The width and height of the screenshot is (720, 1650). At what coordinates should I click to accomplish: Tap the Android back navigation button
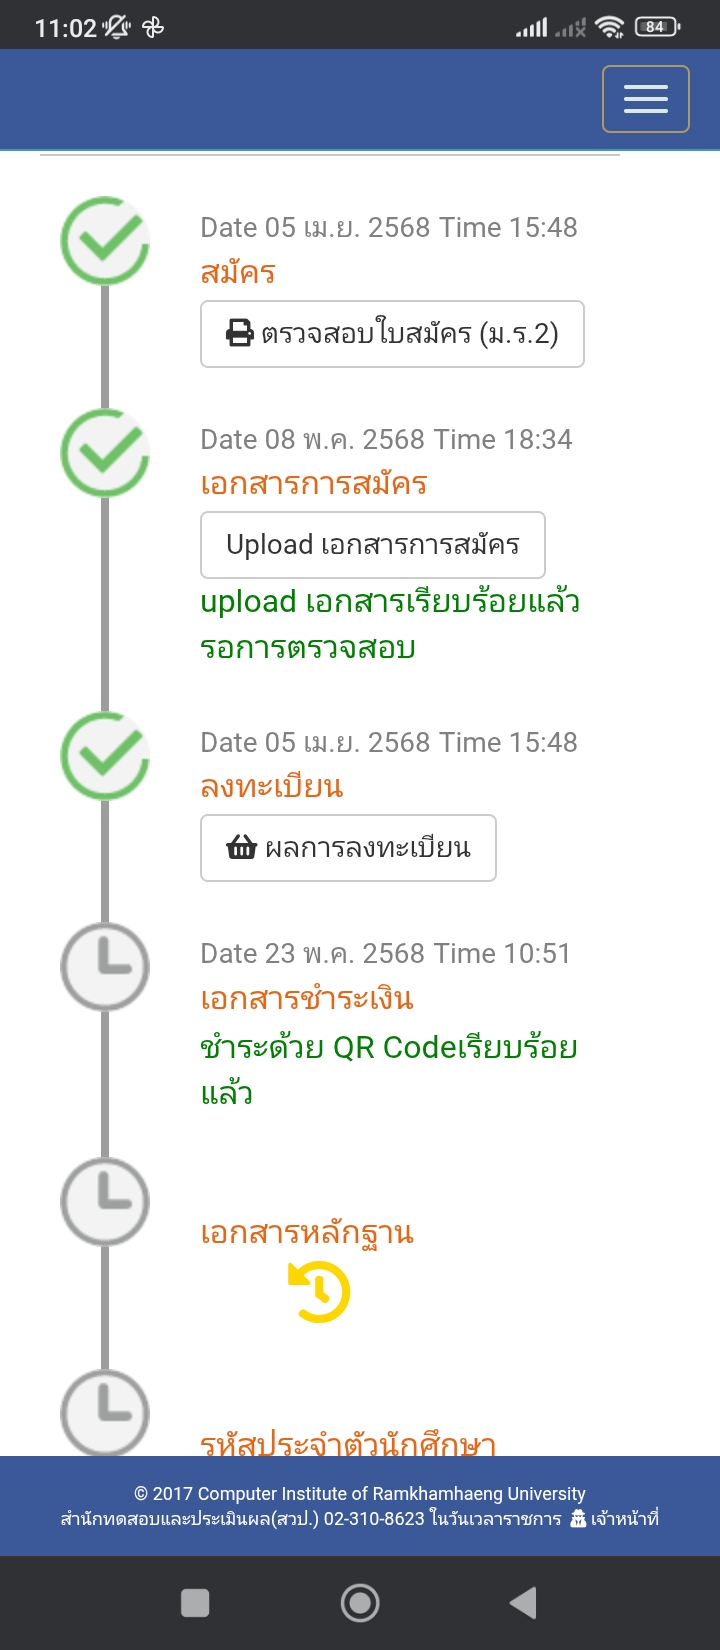523,1602
